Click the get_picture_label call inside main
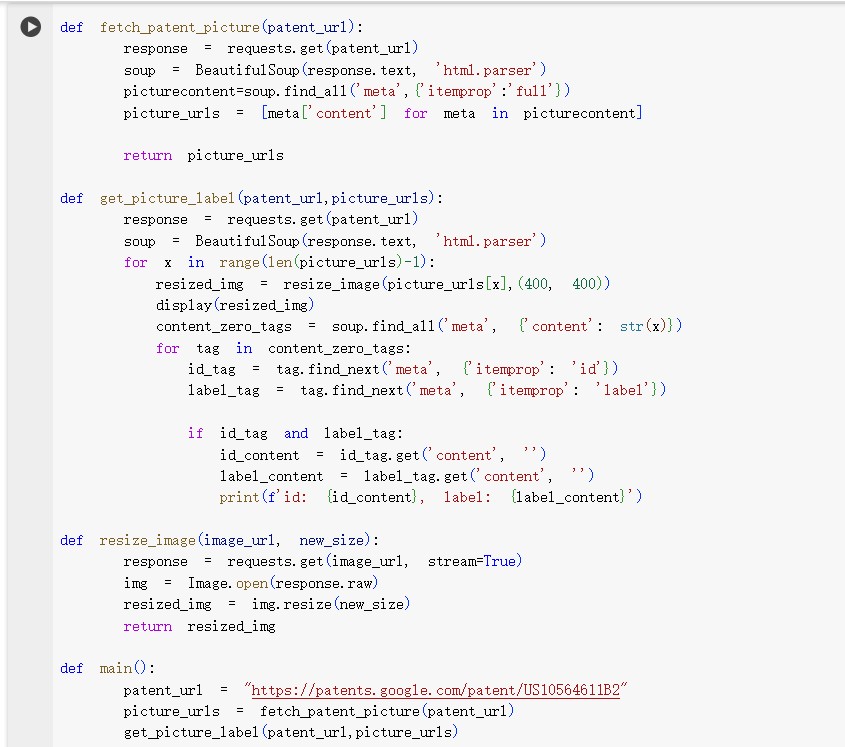Image resolution: width=845 pixels, height=747 pixels. [x=290, y=732]
